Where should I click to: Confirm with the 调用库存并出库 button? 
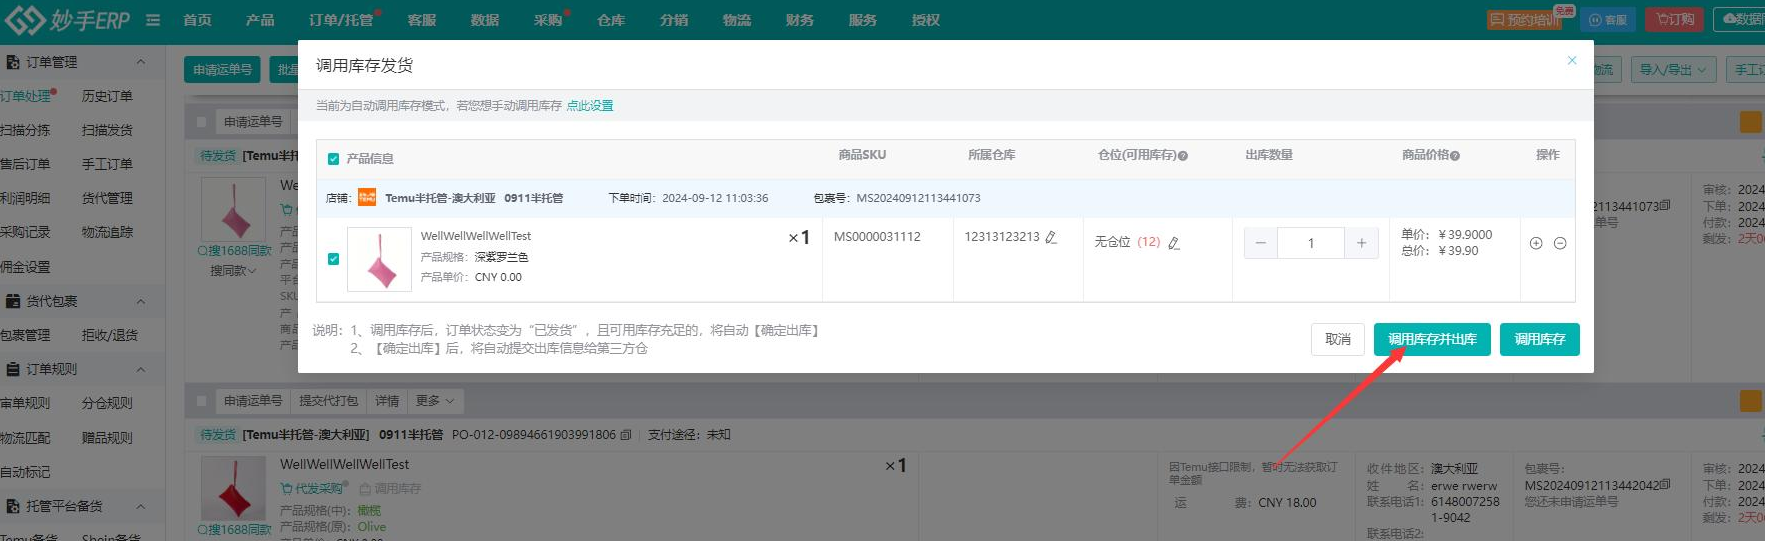(1432, 339)
